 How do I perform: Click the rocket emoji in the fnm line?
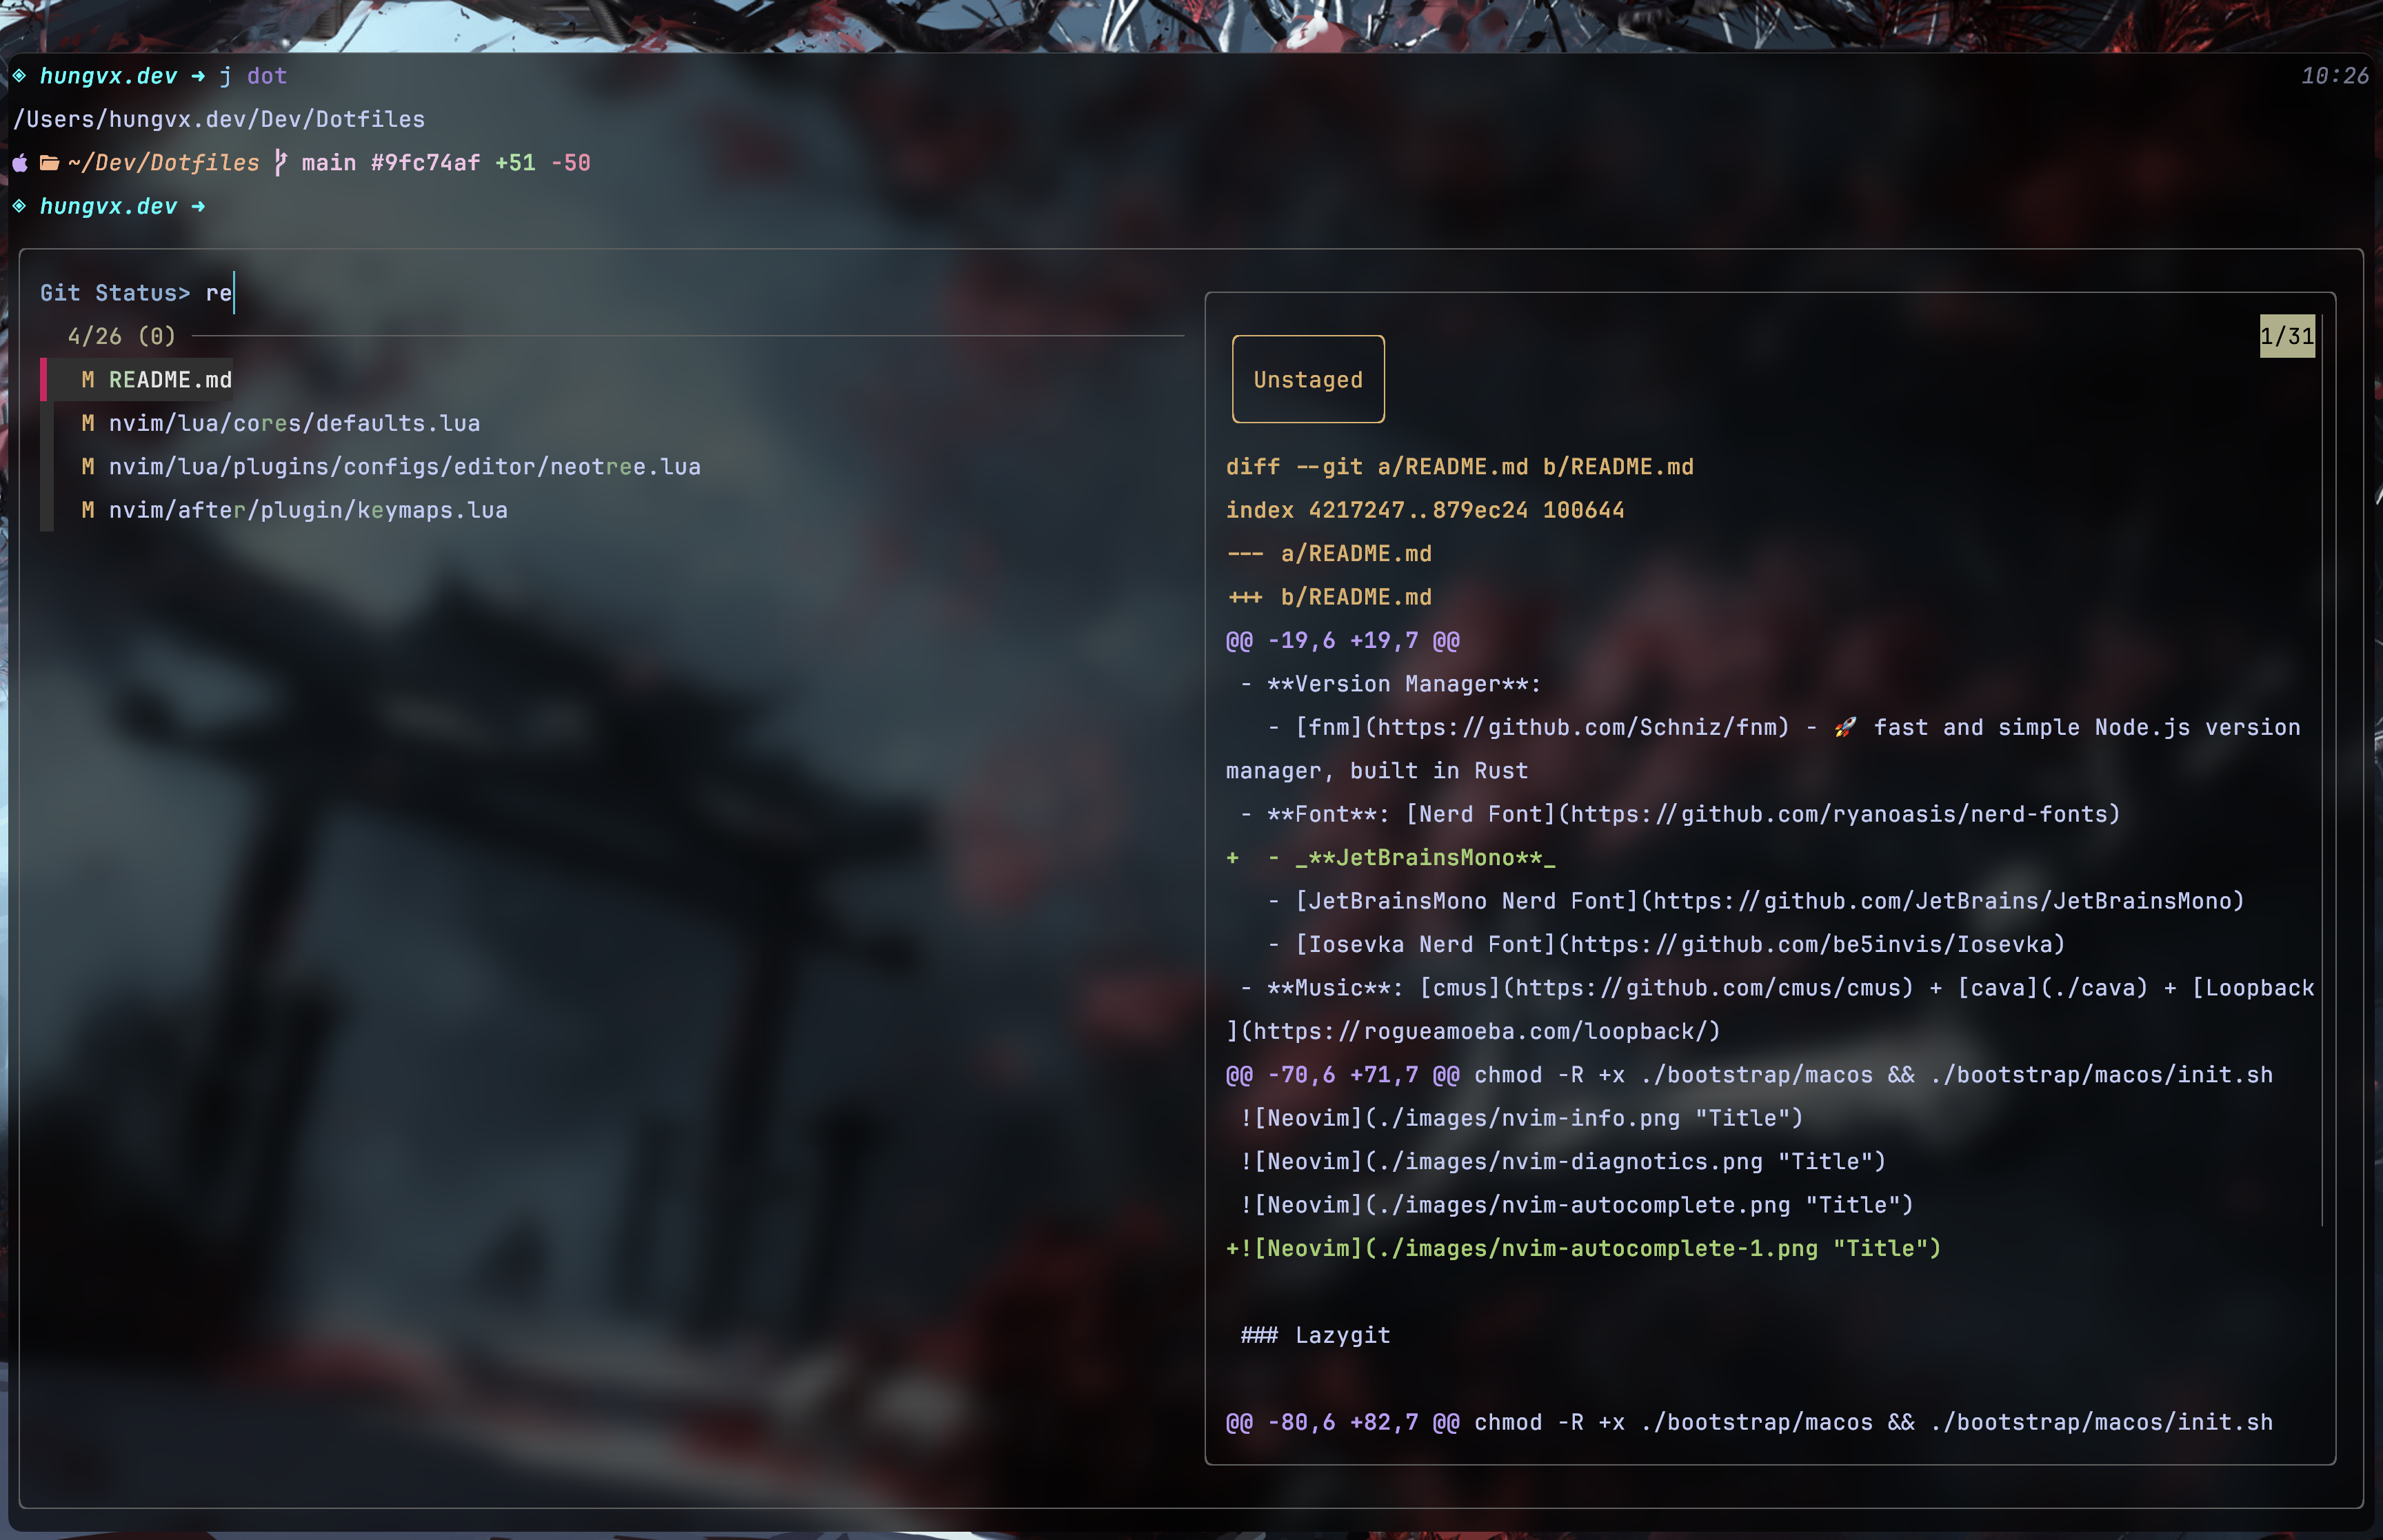[x=1845, y=728]
